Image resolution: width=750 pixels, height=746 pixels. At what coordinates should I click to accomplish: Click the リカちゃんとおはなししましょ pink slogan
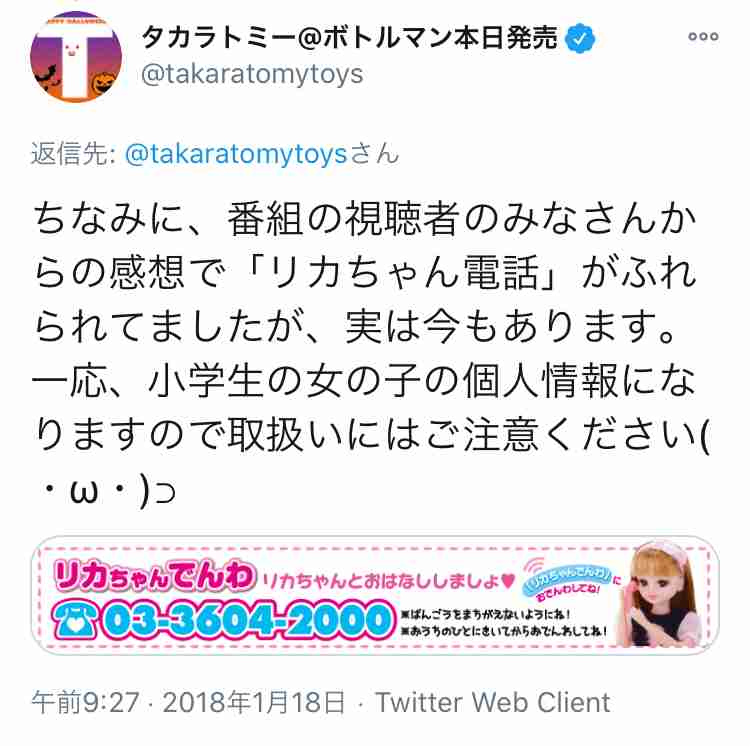pyautogui.click(x=388, y=581)
